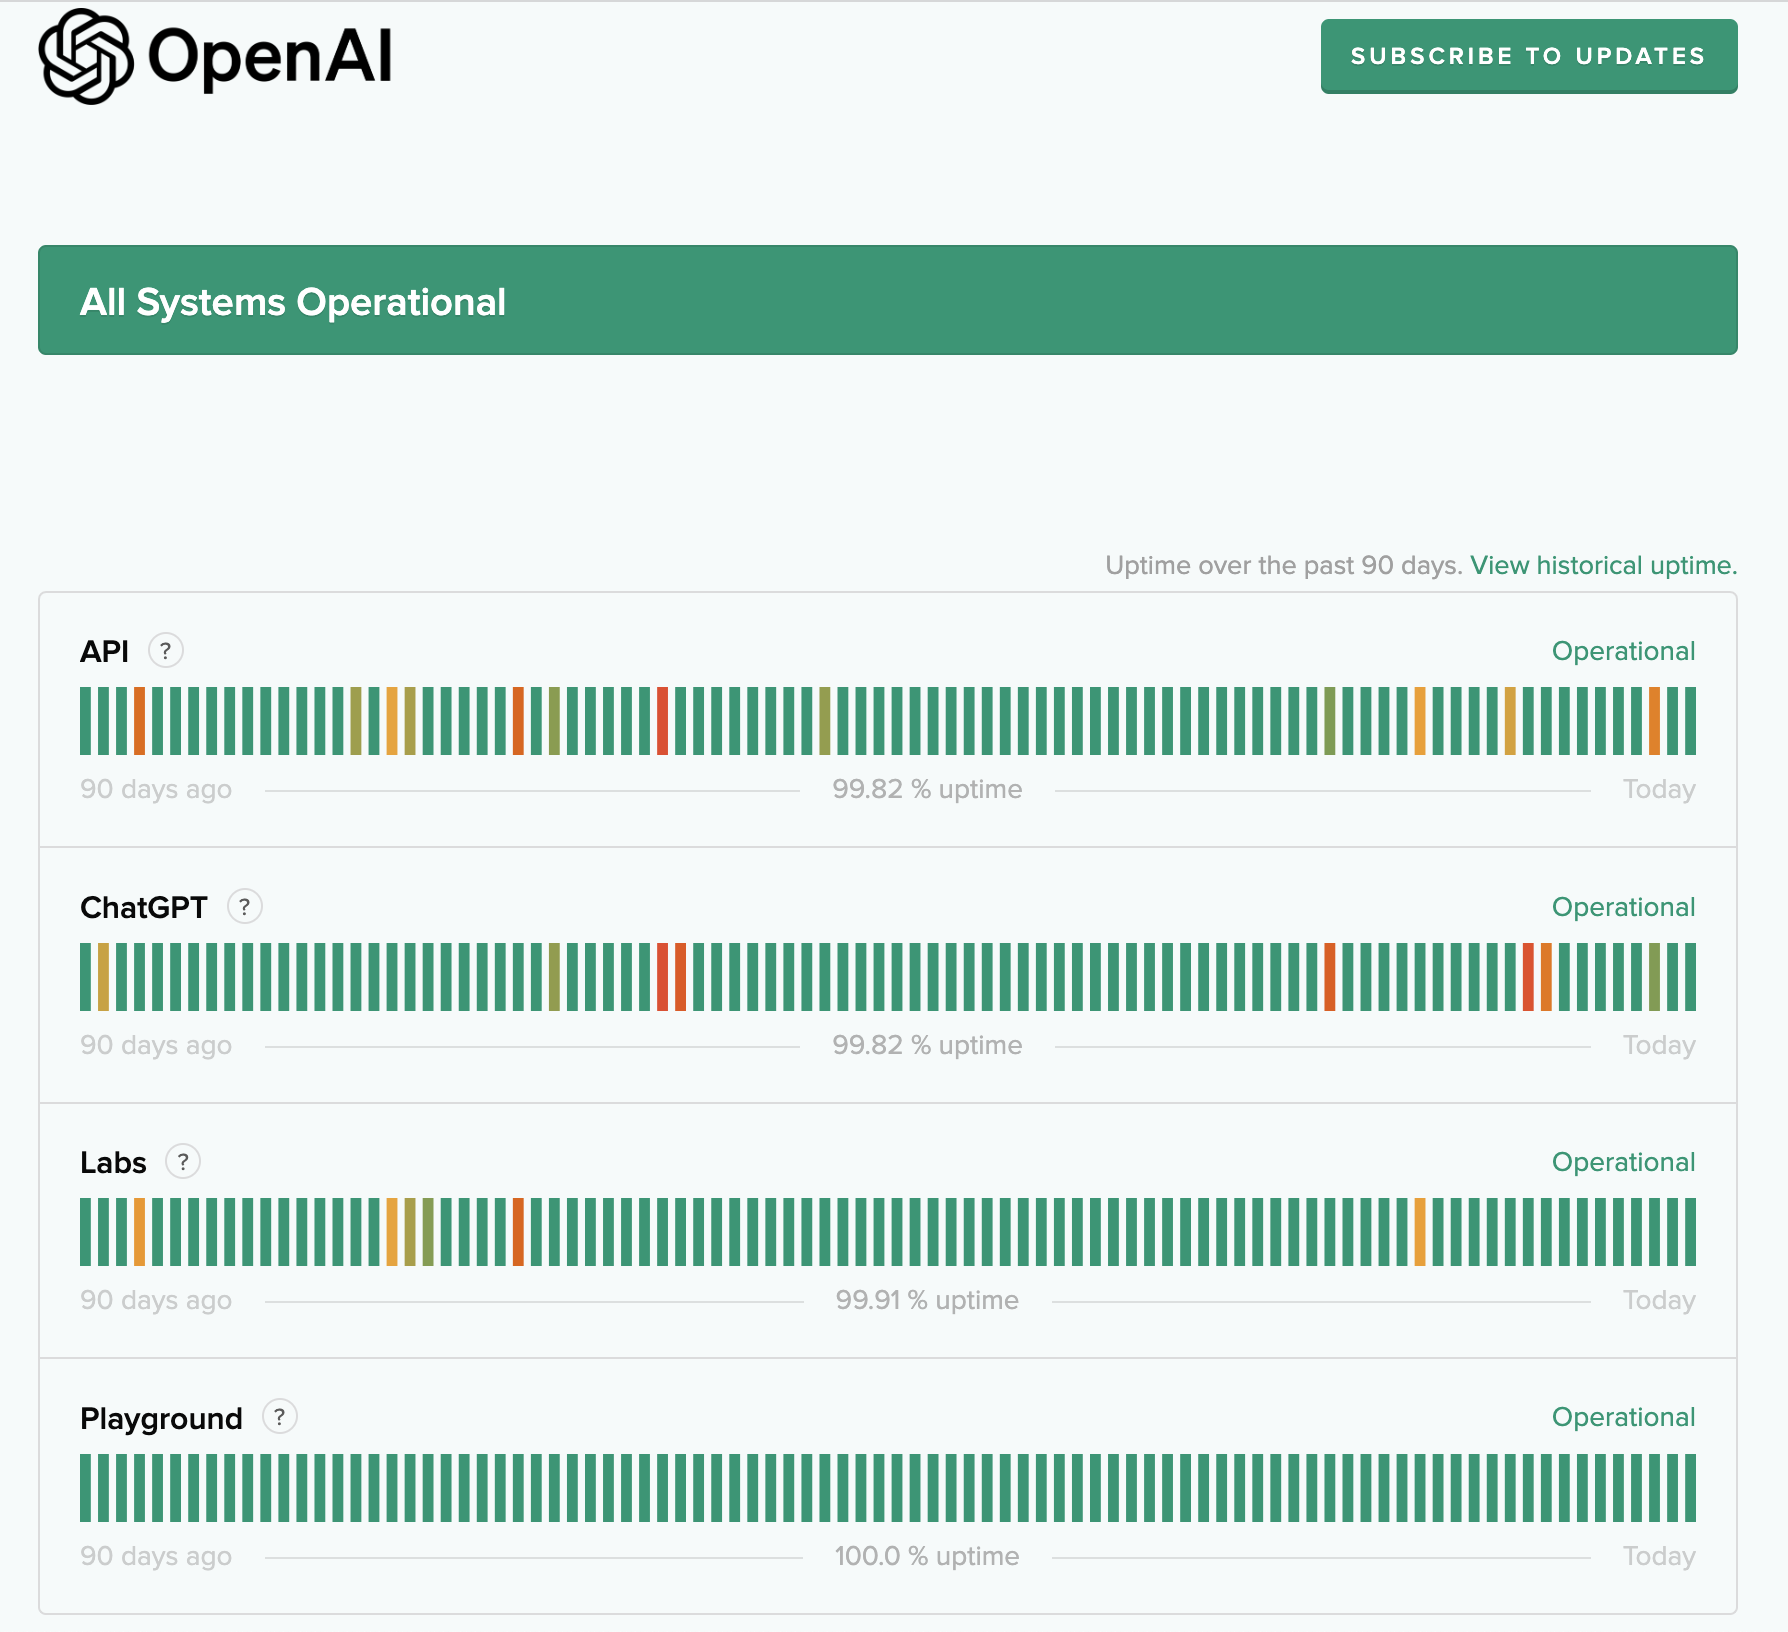Click the rightmost (Today) bar in the API uptime chart
Screen dimensions: 1788x1632
click(1690, 721)
